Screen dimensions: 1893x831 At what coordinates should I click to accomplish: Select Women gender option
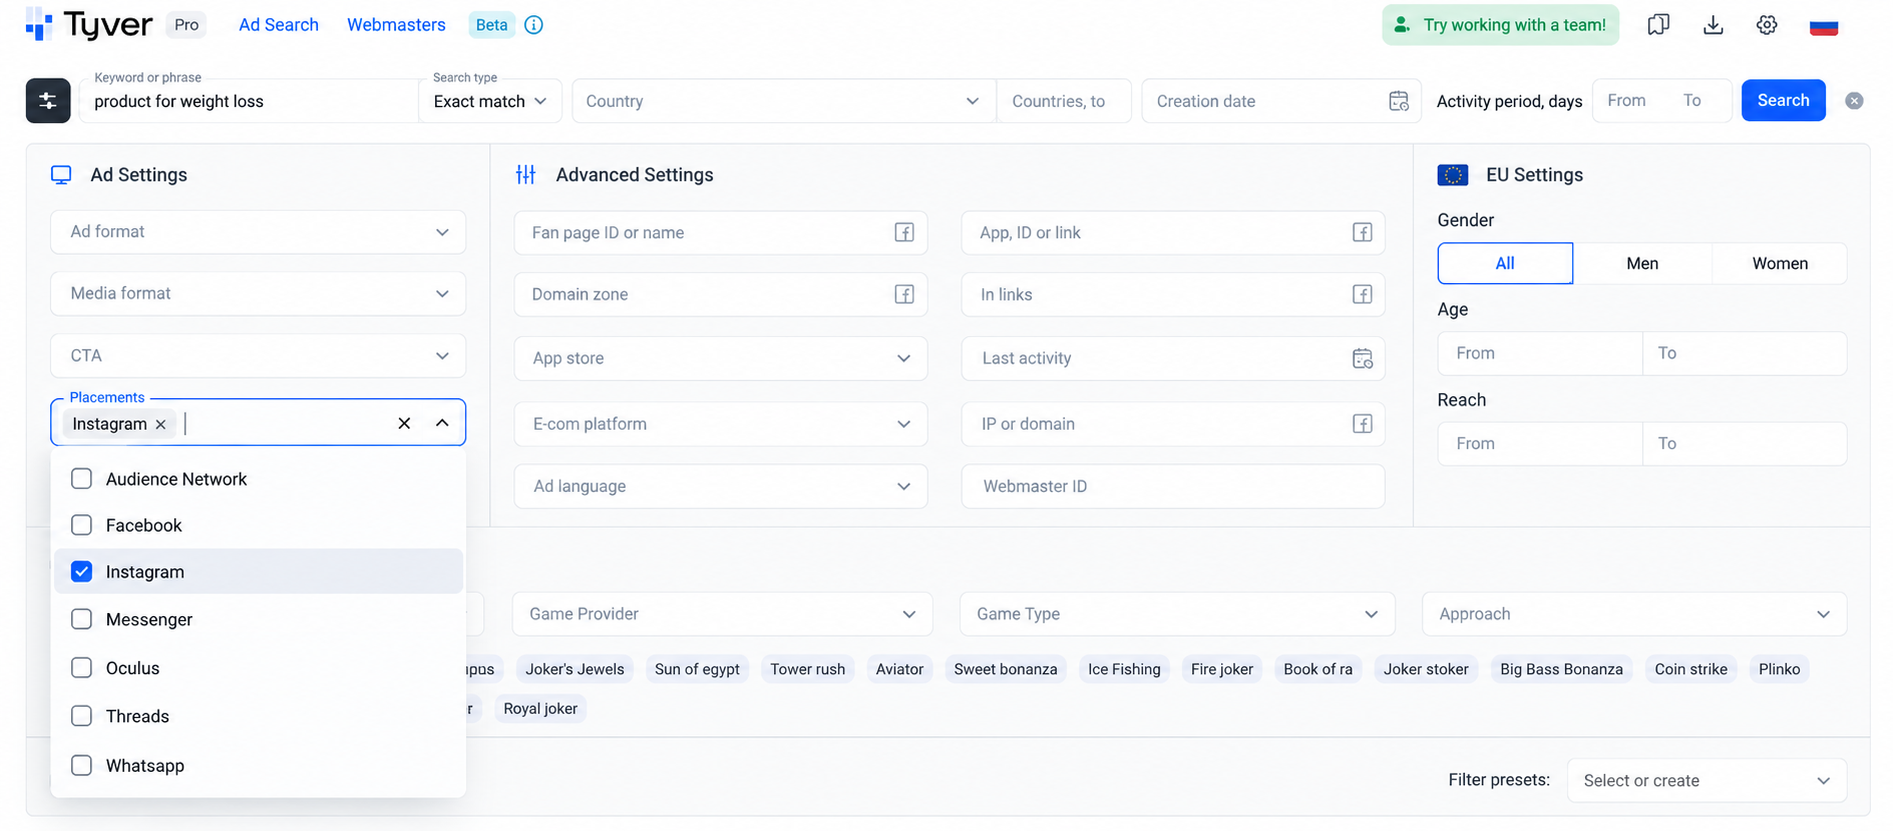click(x=1779, y=263)
